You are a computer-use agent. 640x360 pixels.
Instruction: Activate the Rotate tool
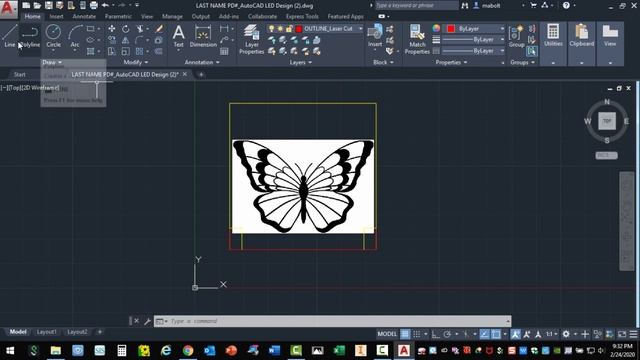[125, 29]
